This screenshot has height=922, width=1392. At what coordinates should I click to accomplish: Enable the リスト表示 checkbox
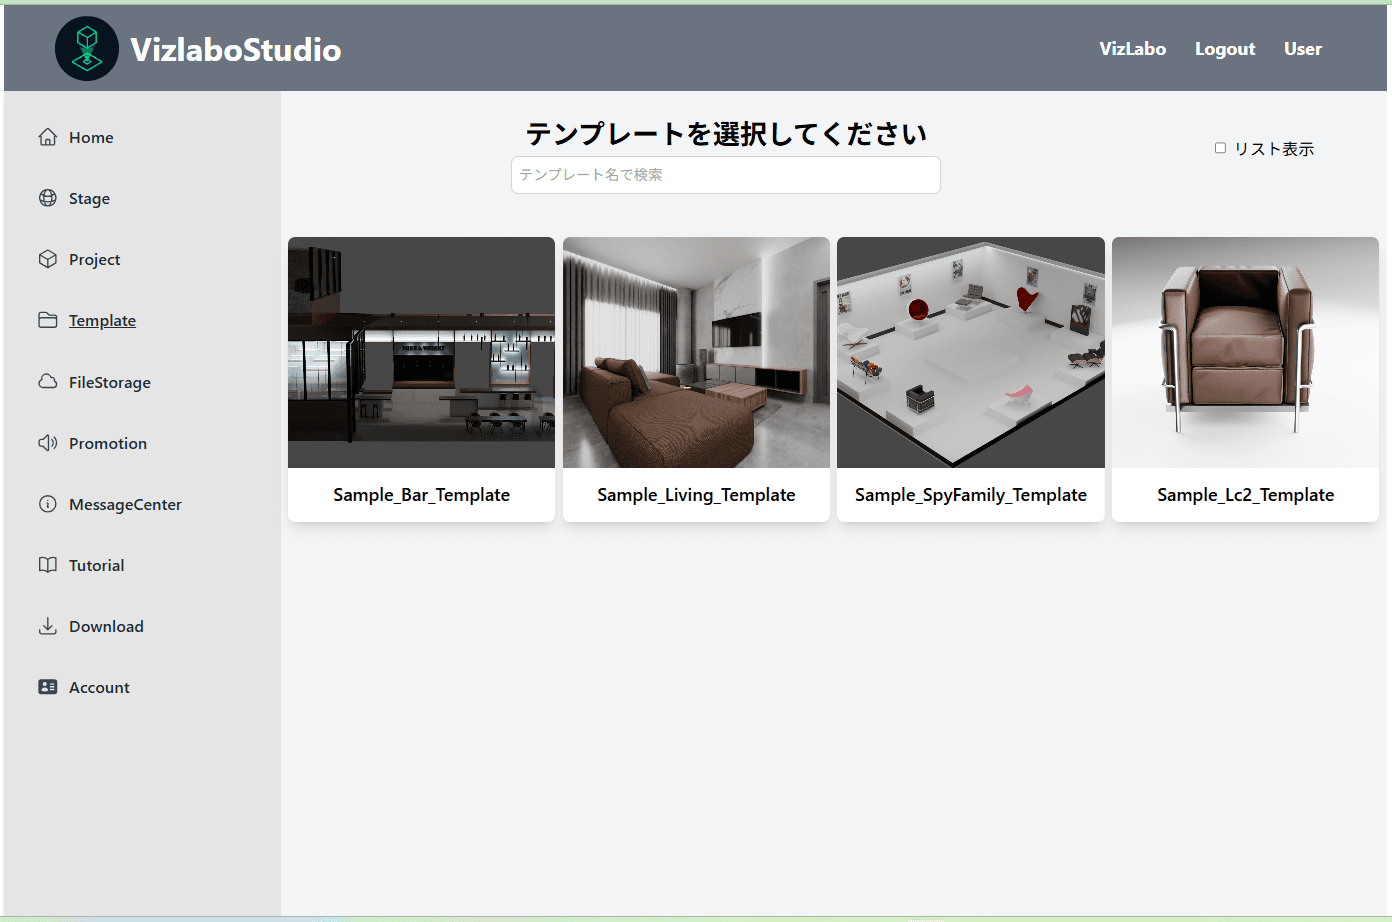tap(1220, 148)
